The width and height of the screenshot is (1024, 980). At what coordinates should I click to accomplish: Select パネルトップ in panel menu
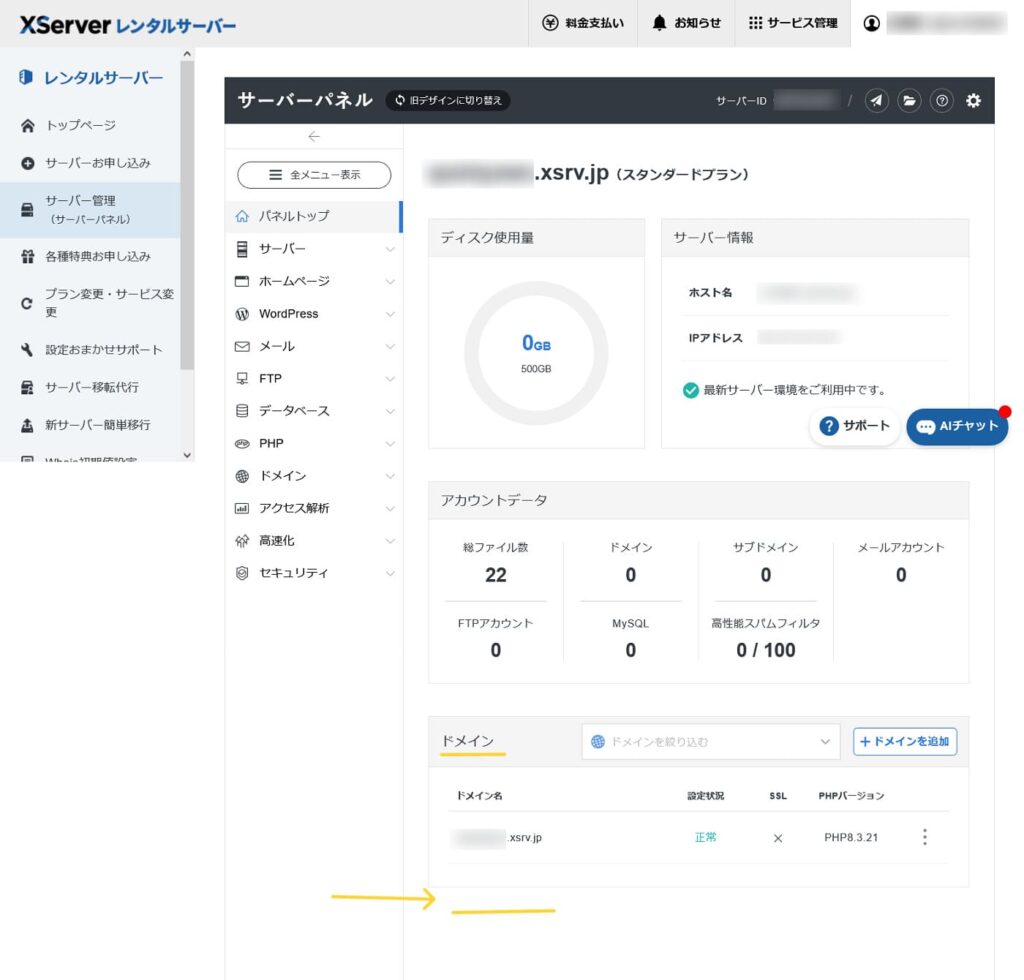pyautogui.click(x=314, y=216)
